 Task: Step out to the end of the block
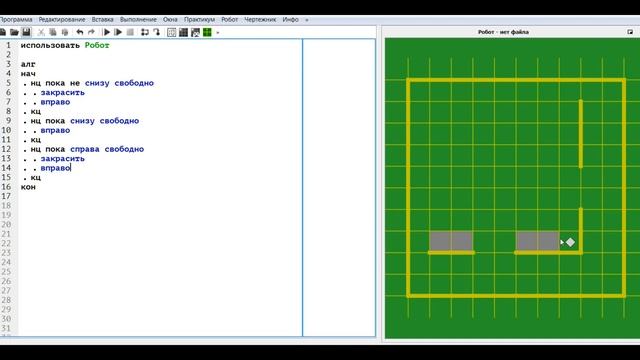156,32
